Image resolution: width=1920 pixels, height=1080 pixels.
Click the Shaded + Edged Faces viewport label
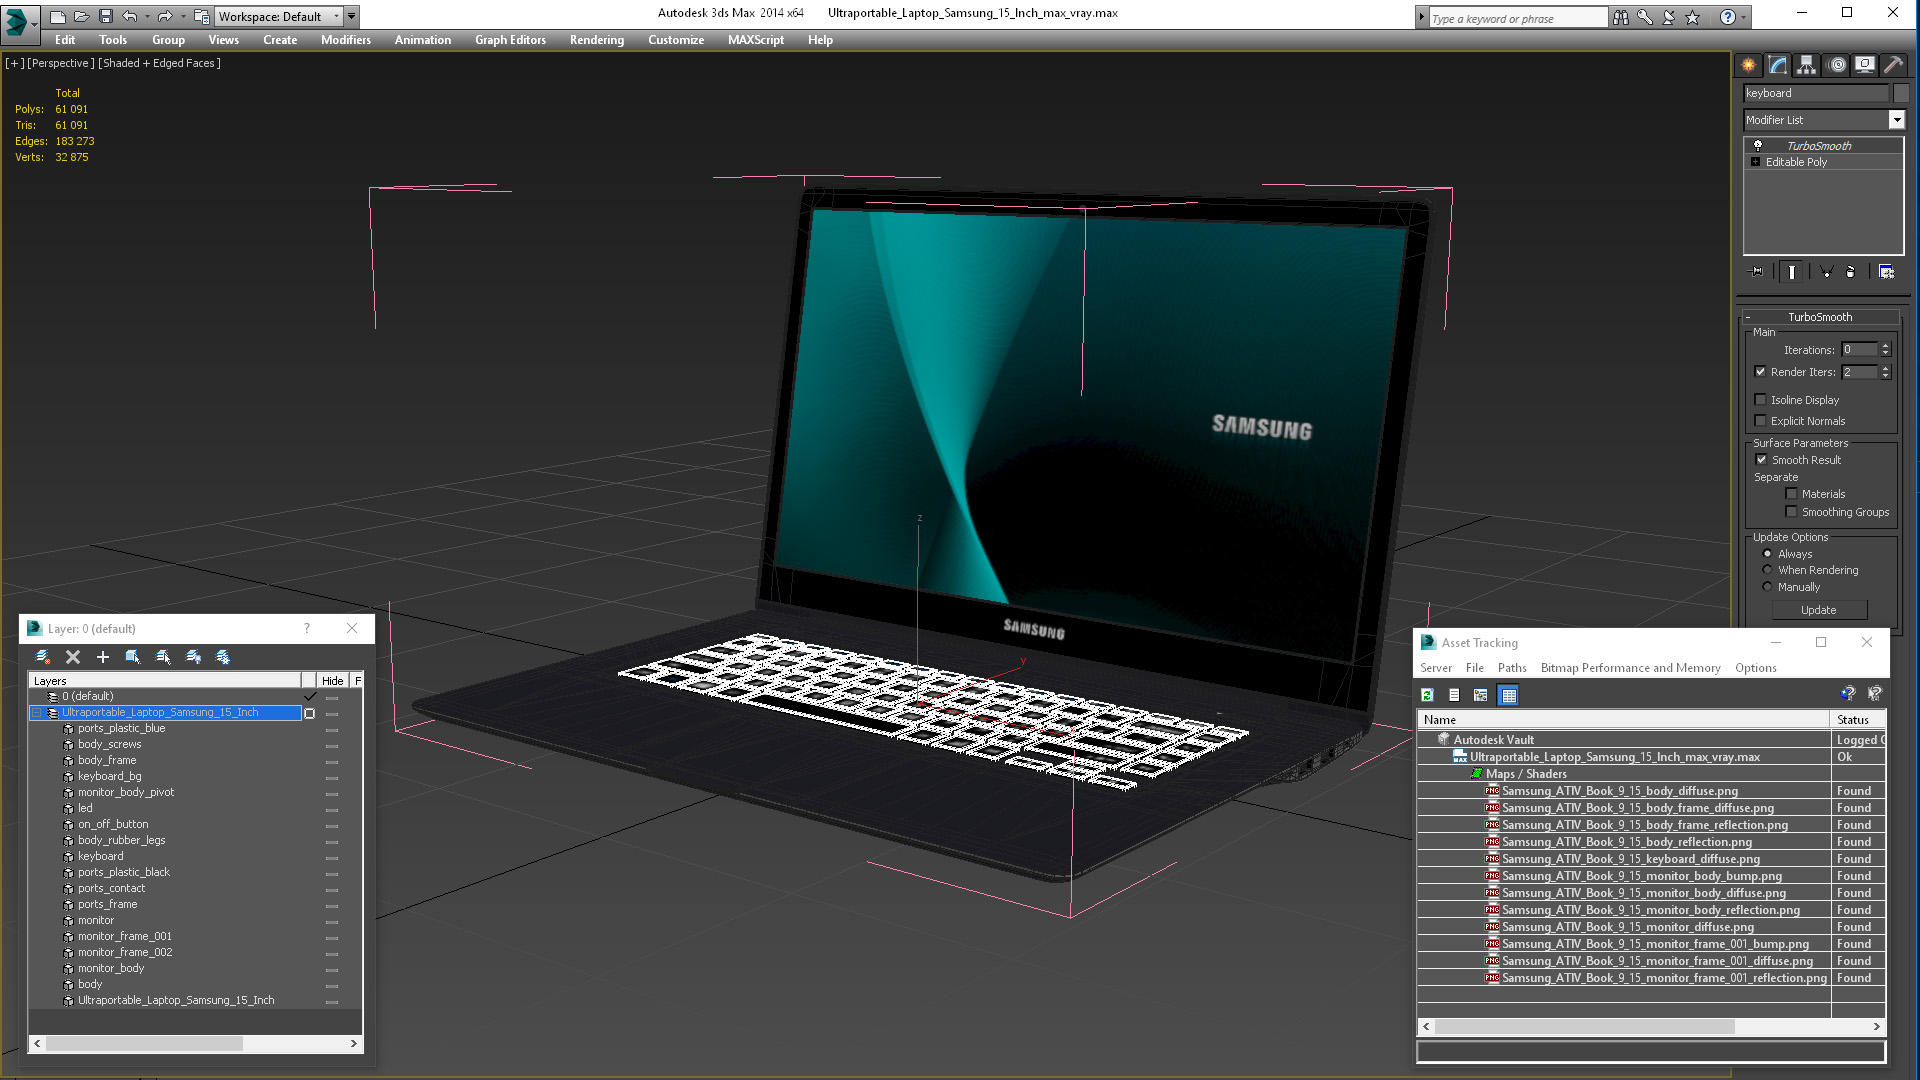[x=160, y=63]
